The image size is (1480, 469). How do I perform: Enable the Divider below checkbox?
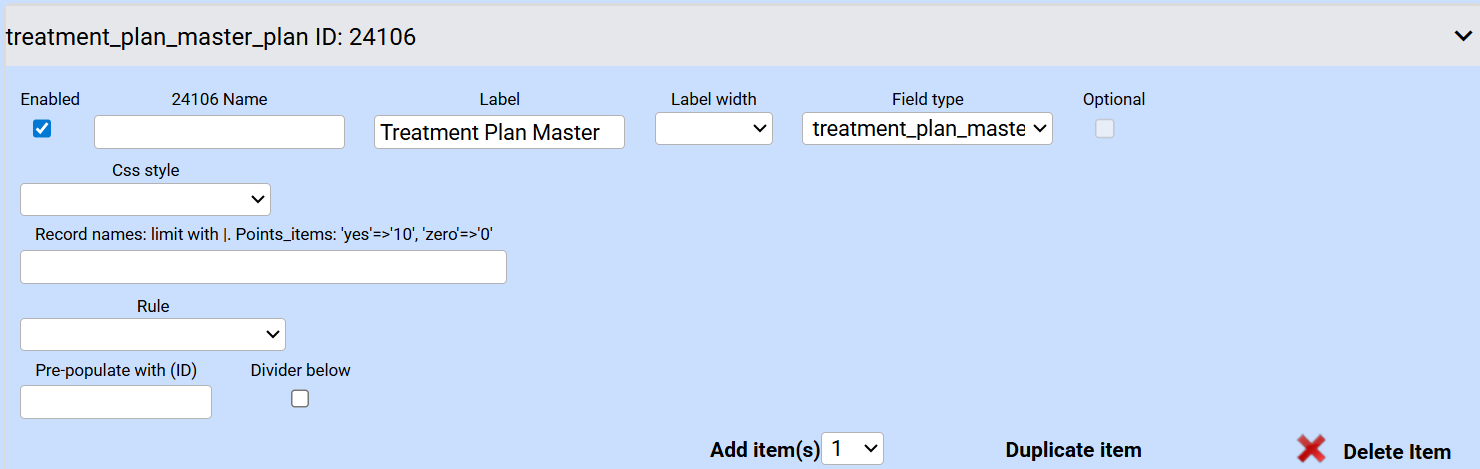(300, 398)
